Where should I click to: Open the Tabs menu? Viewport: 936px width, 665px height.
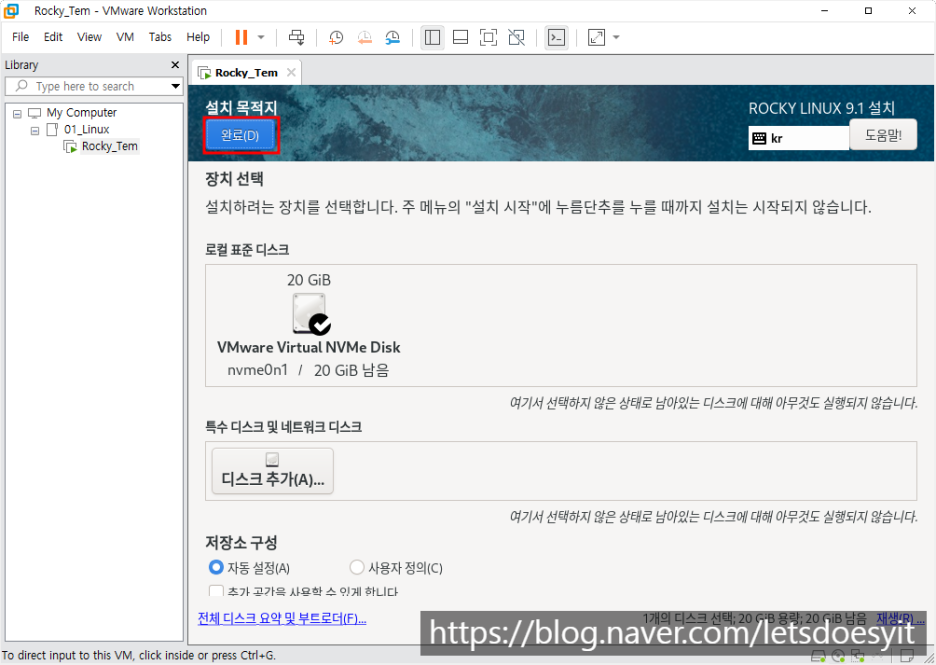[x=160, y=37]
